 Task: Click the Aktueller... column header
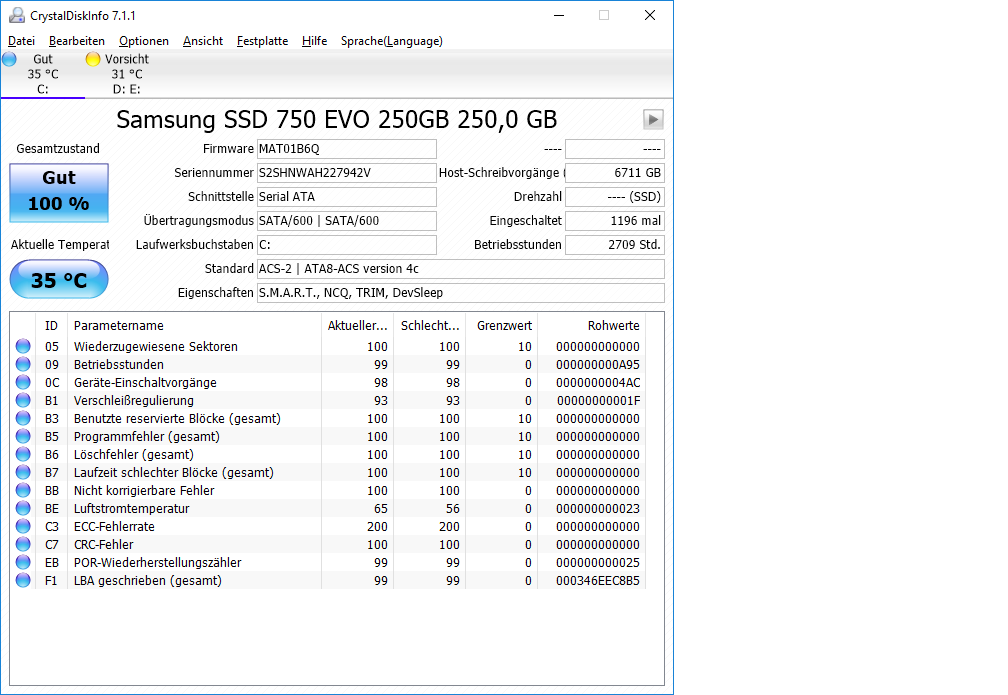pos(357,326)
